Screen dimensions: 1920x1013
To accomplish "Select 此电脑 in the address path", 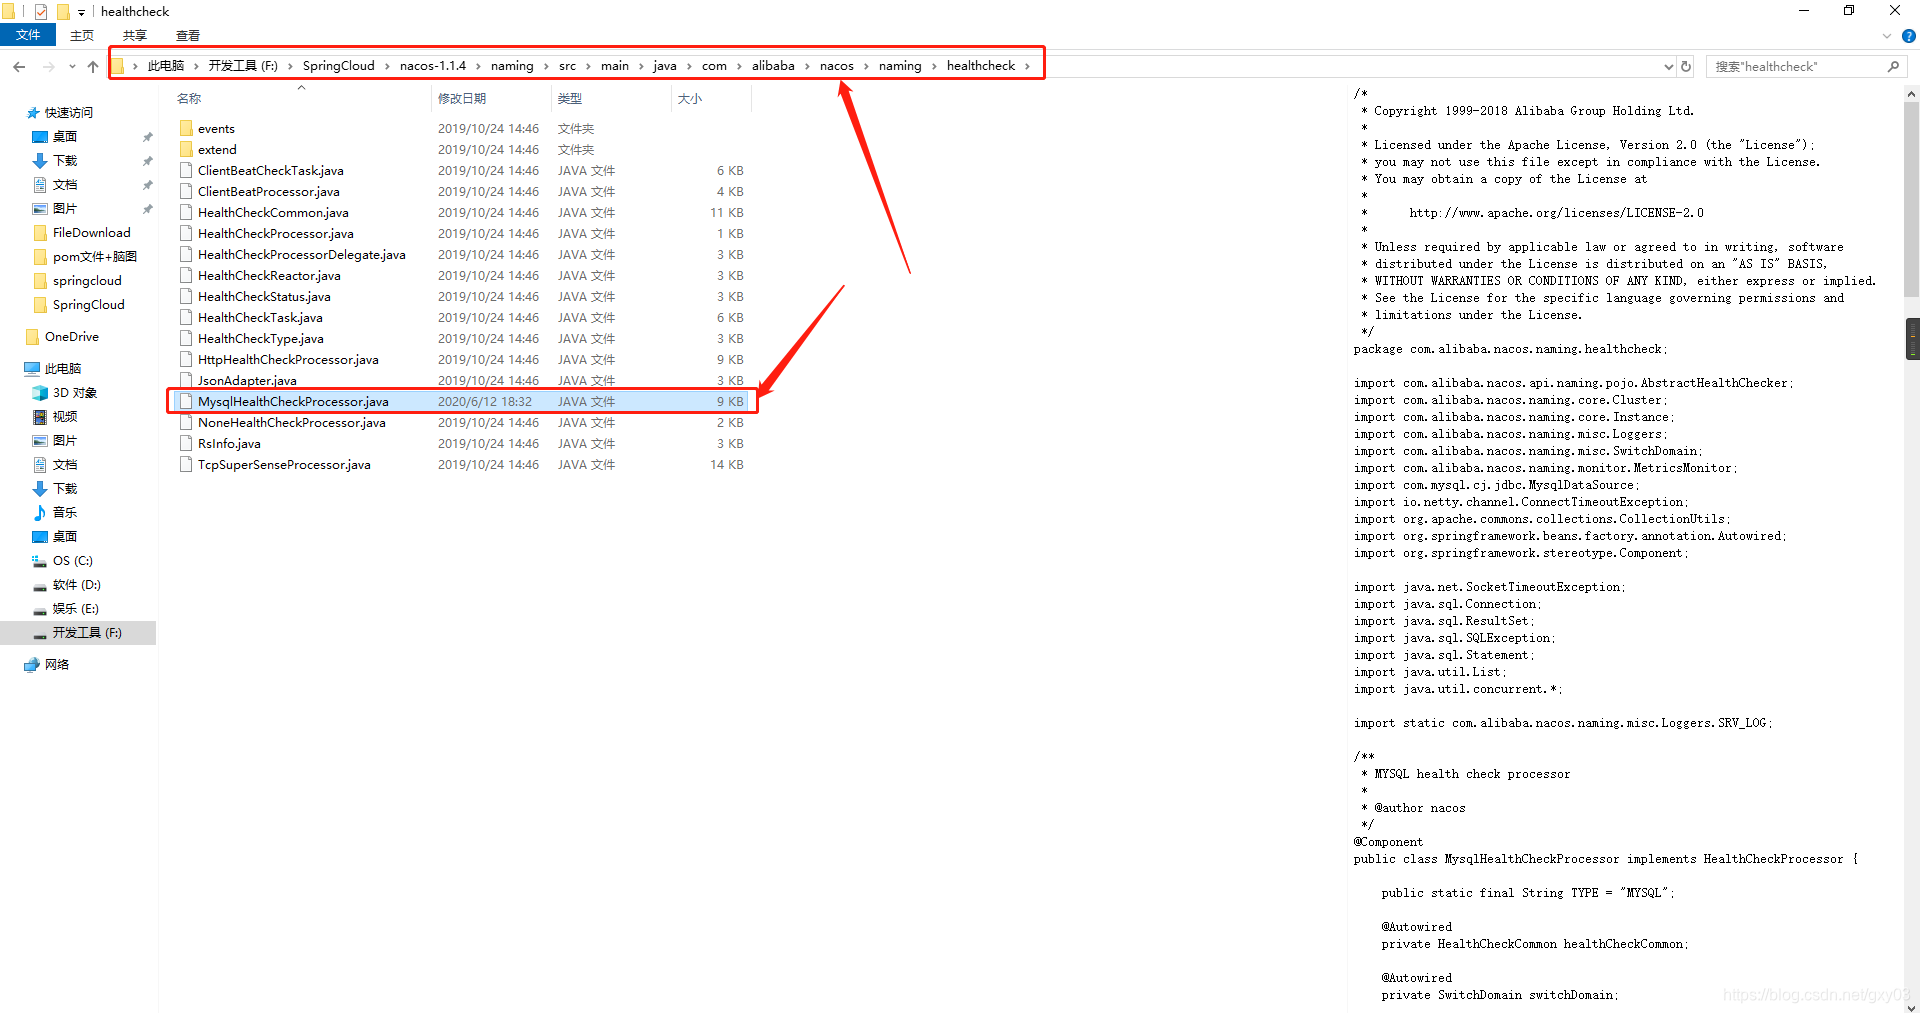I will point(166,66).
